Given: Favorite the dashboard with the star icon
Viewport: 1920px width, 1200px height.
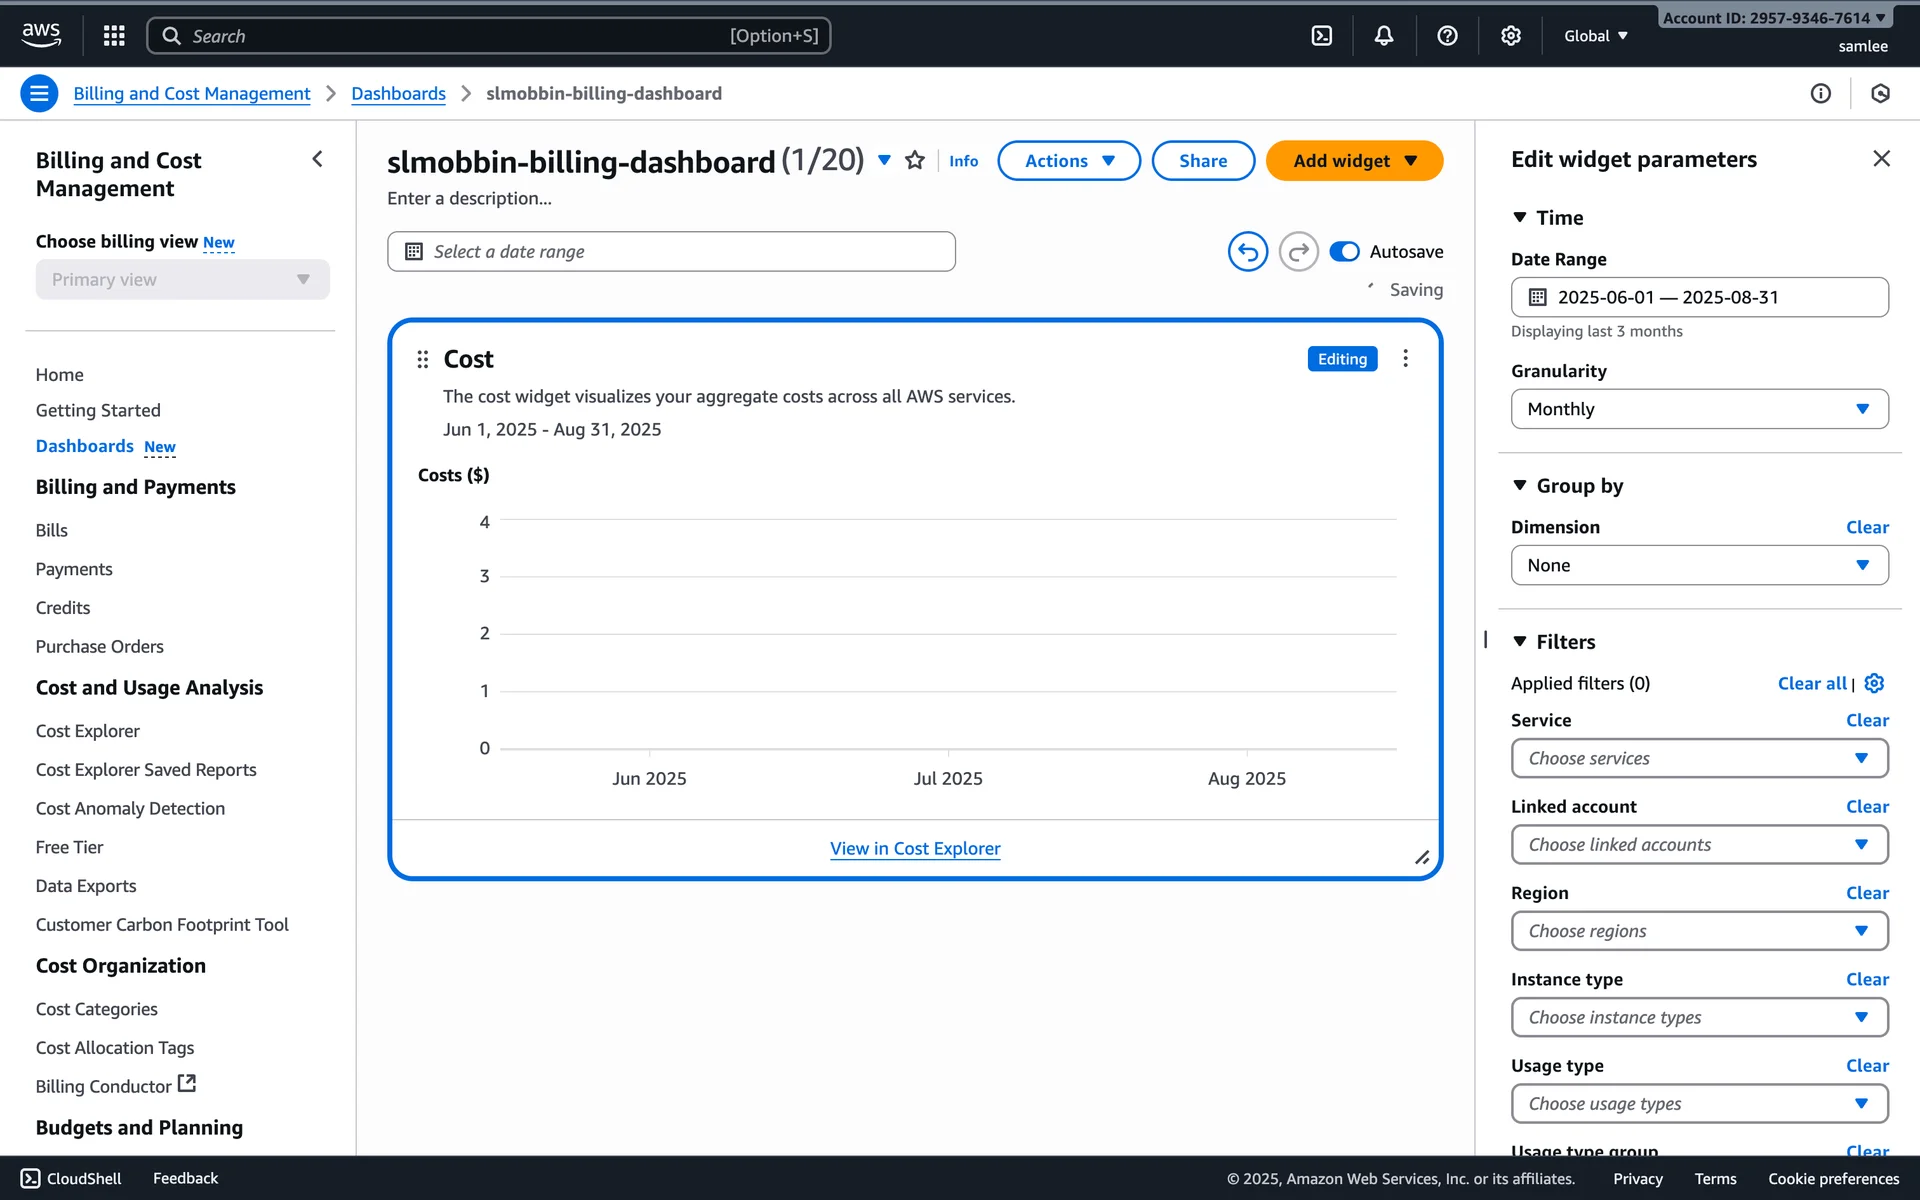Looking at the screenshot, I should pos(914,161).
